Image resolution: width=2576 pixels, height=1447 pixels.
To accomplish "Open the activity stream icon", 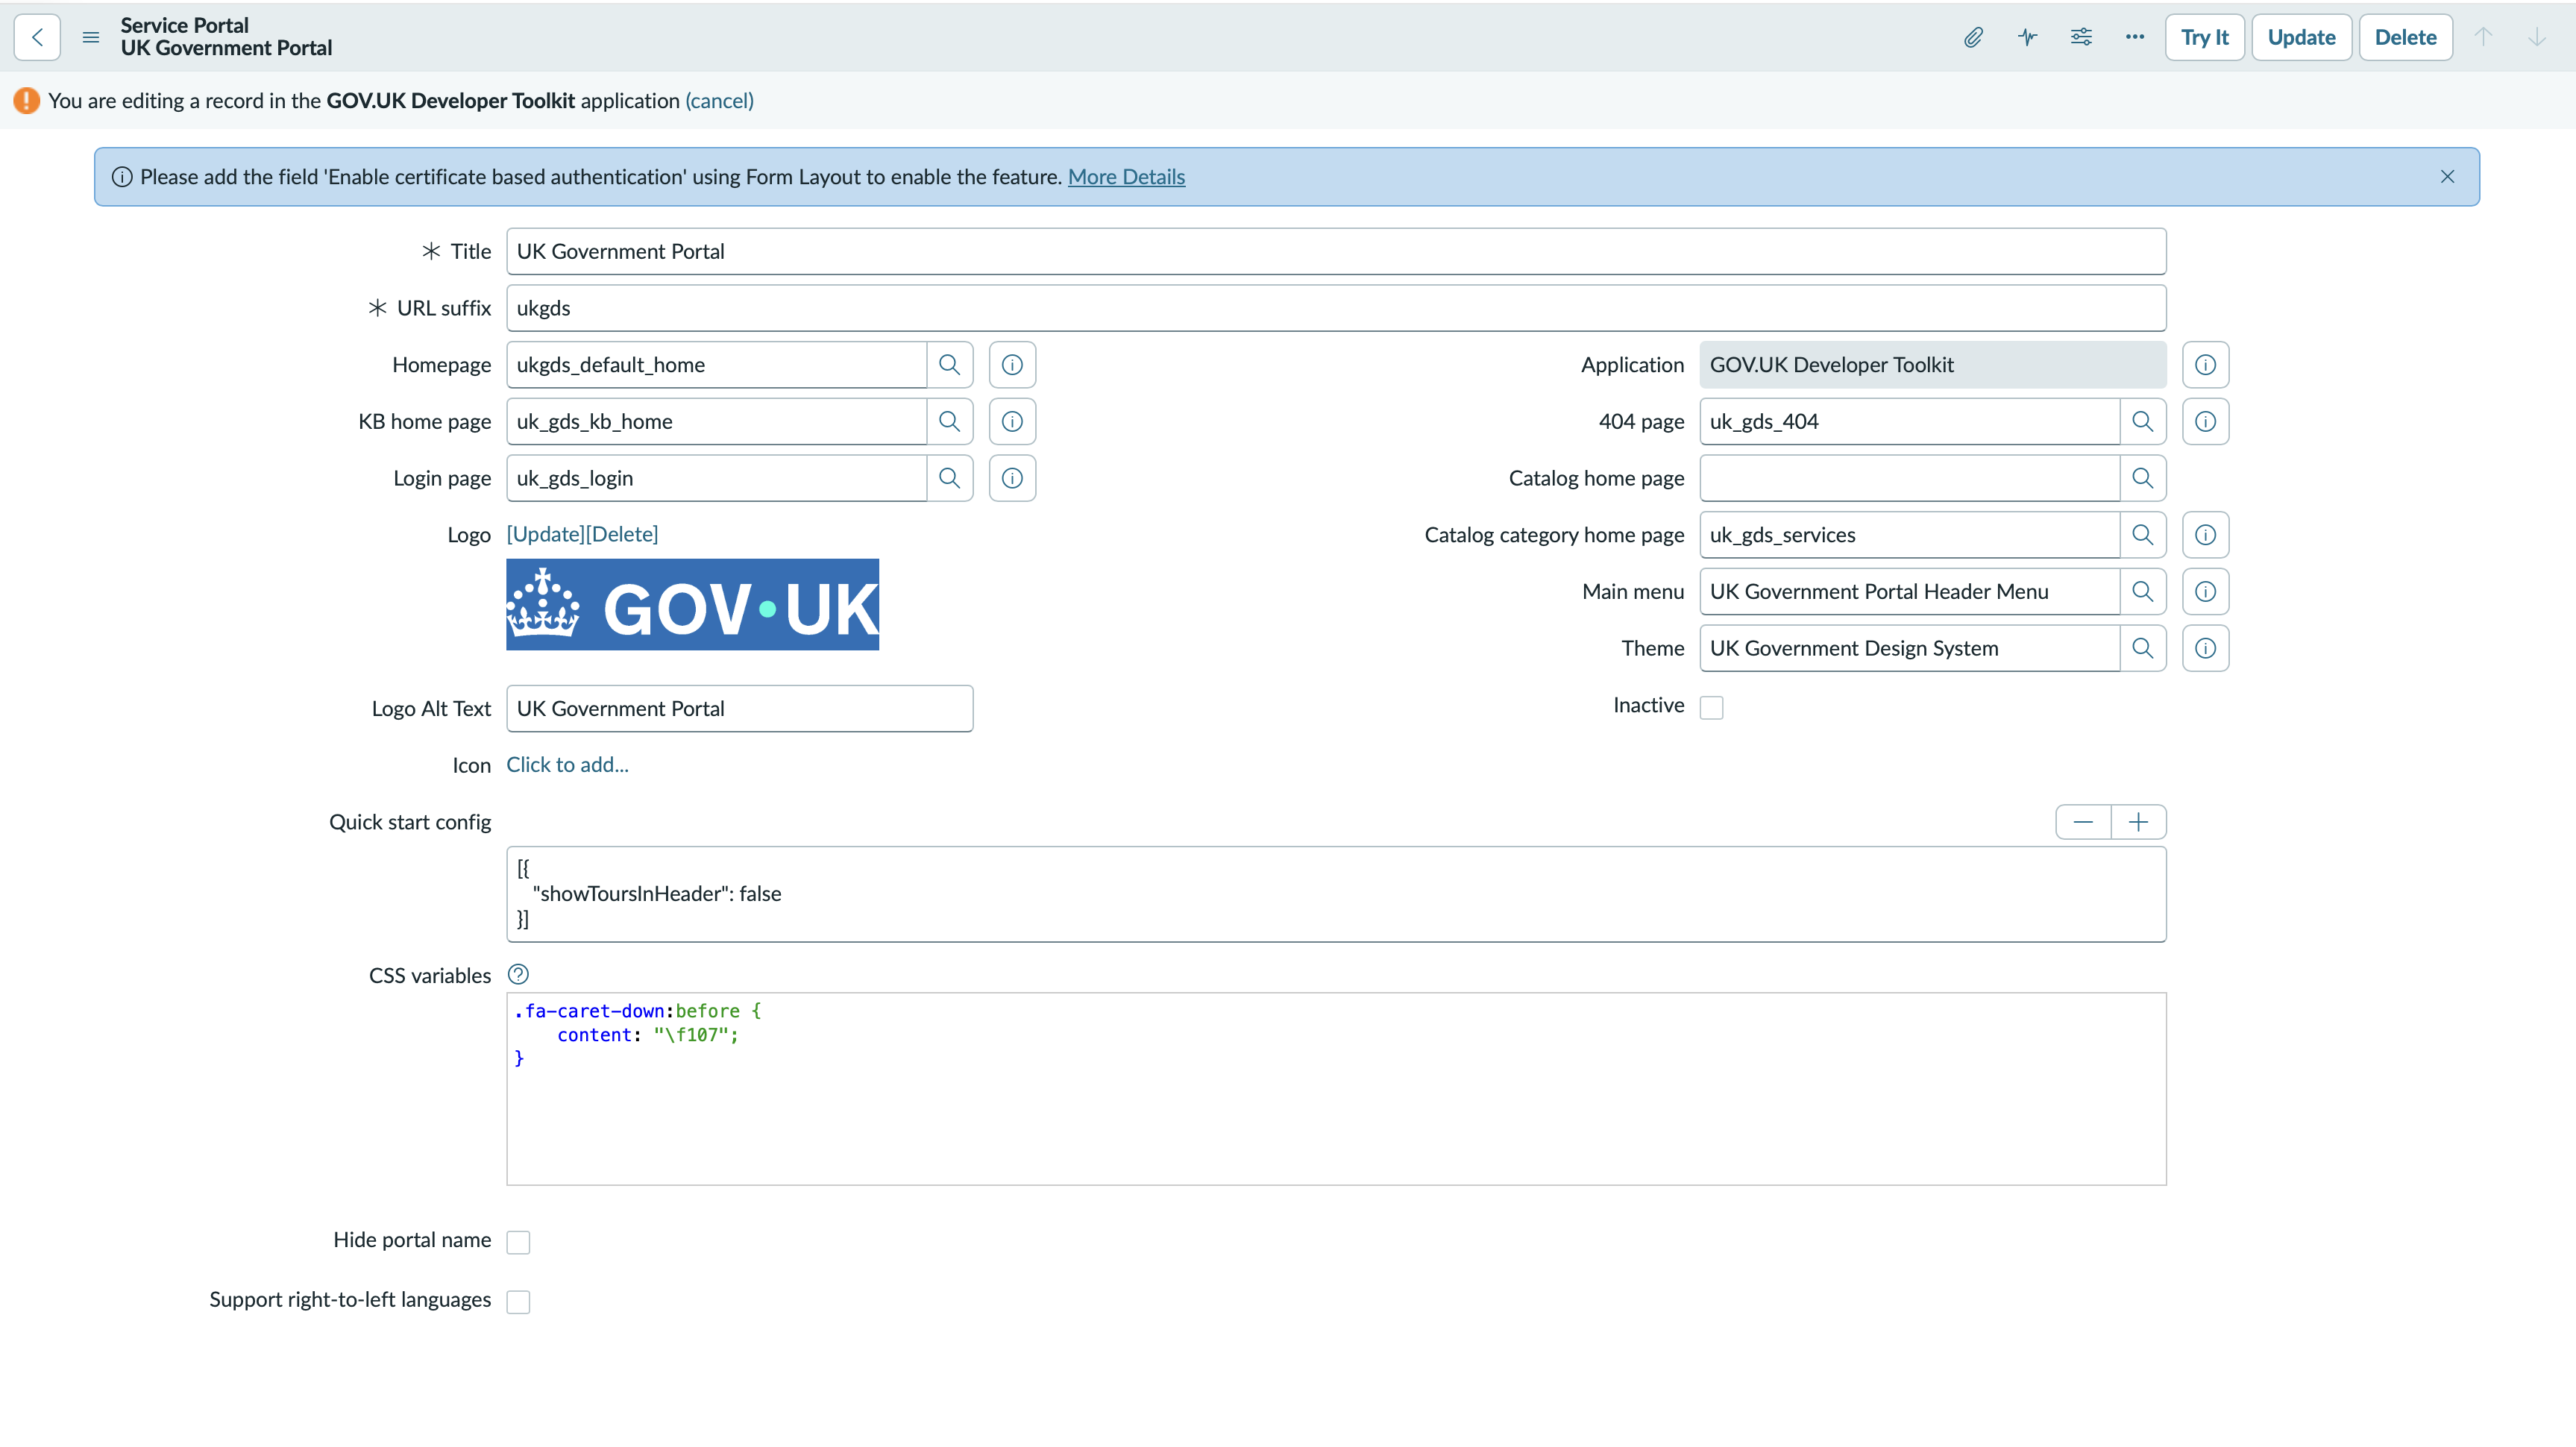I will (2027, 37).
